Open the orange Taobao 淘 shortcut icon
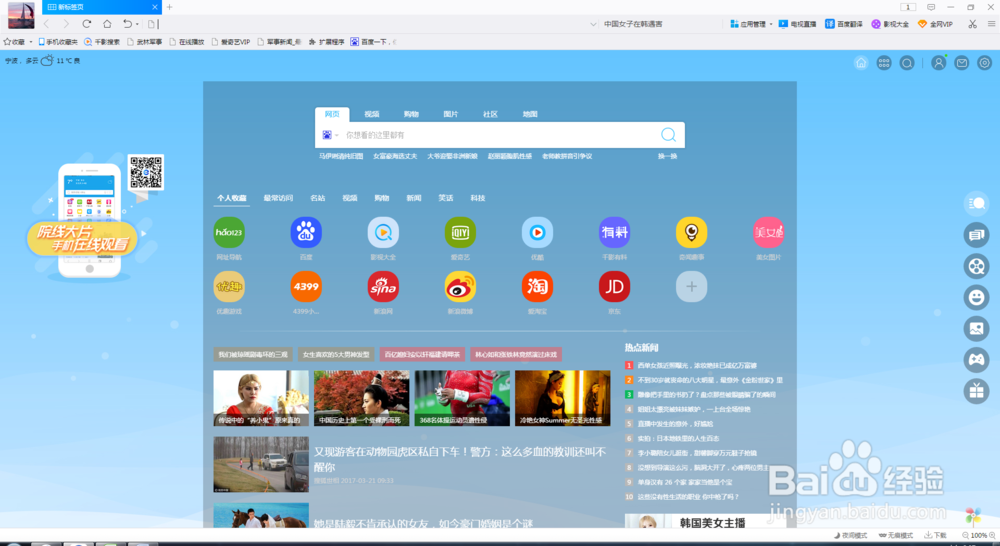This screenshot has height=546, width=1000. 538,286
